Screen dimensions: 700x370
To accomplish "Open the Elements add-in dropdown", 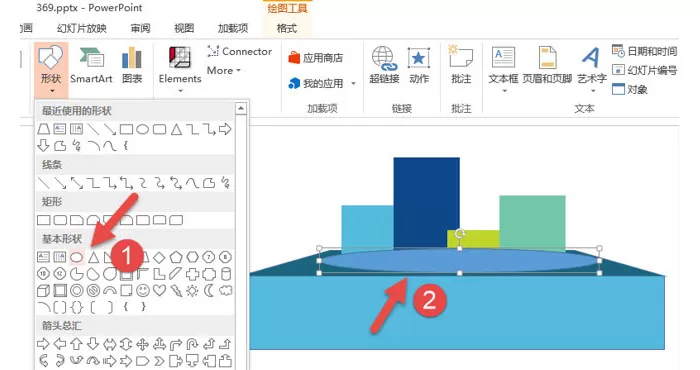I will 180,70.
